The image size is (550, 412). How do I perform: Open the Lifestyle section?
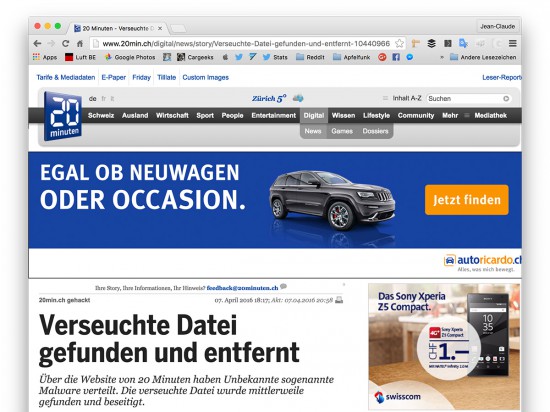coord(376,115)
